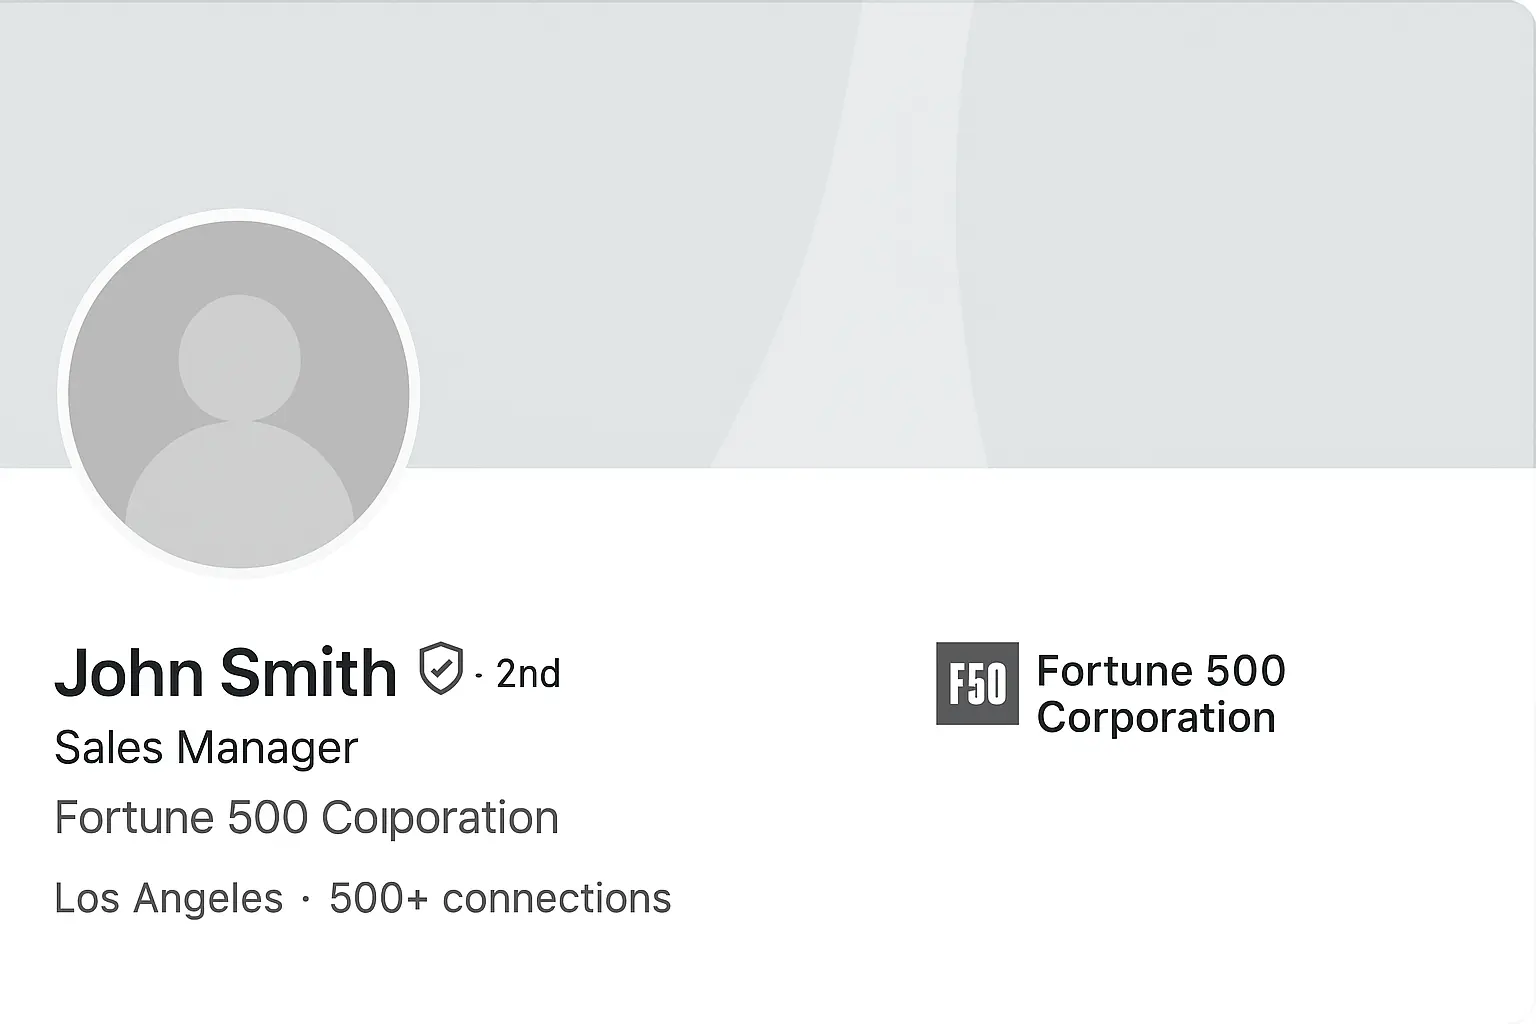Image resolution: width=1536 pixels, height=1024 pixels.
Task: Select the Sales Manager headline text
Action: (x=206, y=748)
